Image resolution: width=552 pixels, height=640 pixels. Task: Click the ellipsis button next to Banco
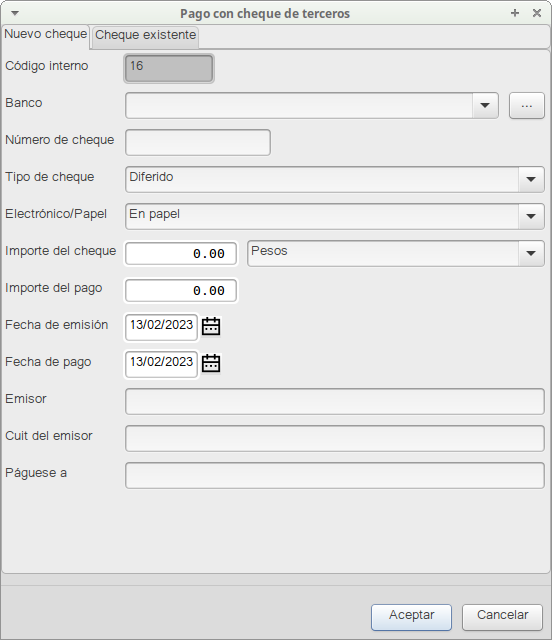tap(527, 106)
